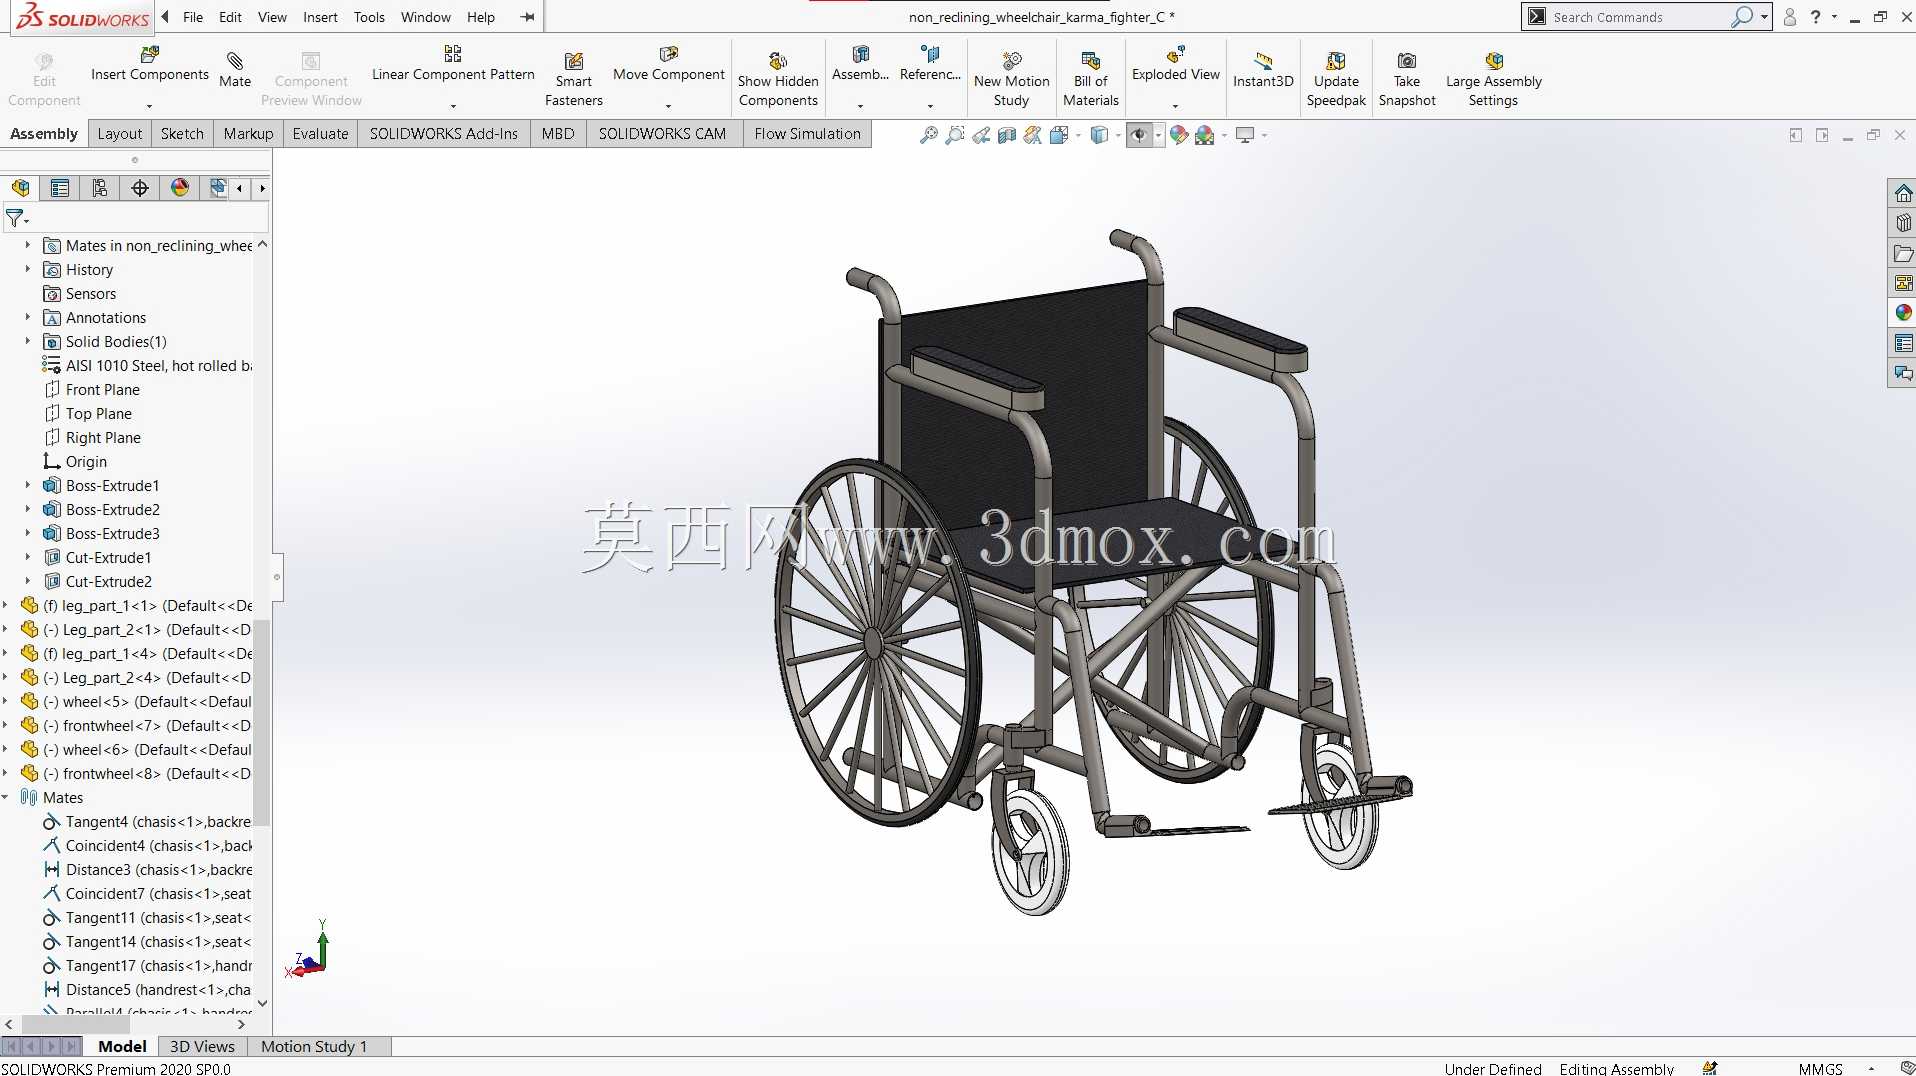Click MMGS units in status bar
This screenshot has width=1916, height=1076.
pos(1820,1068)
